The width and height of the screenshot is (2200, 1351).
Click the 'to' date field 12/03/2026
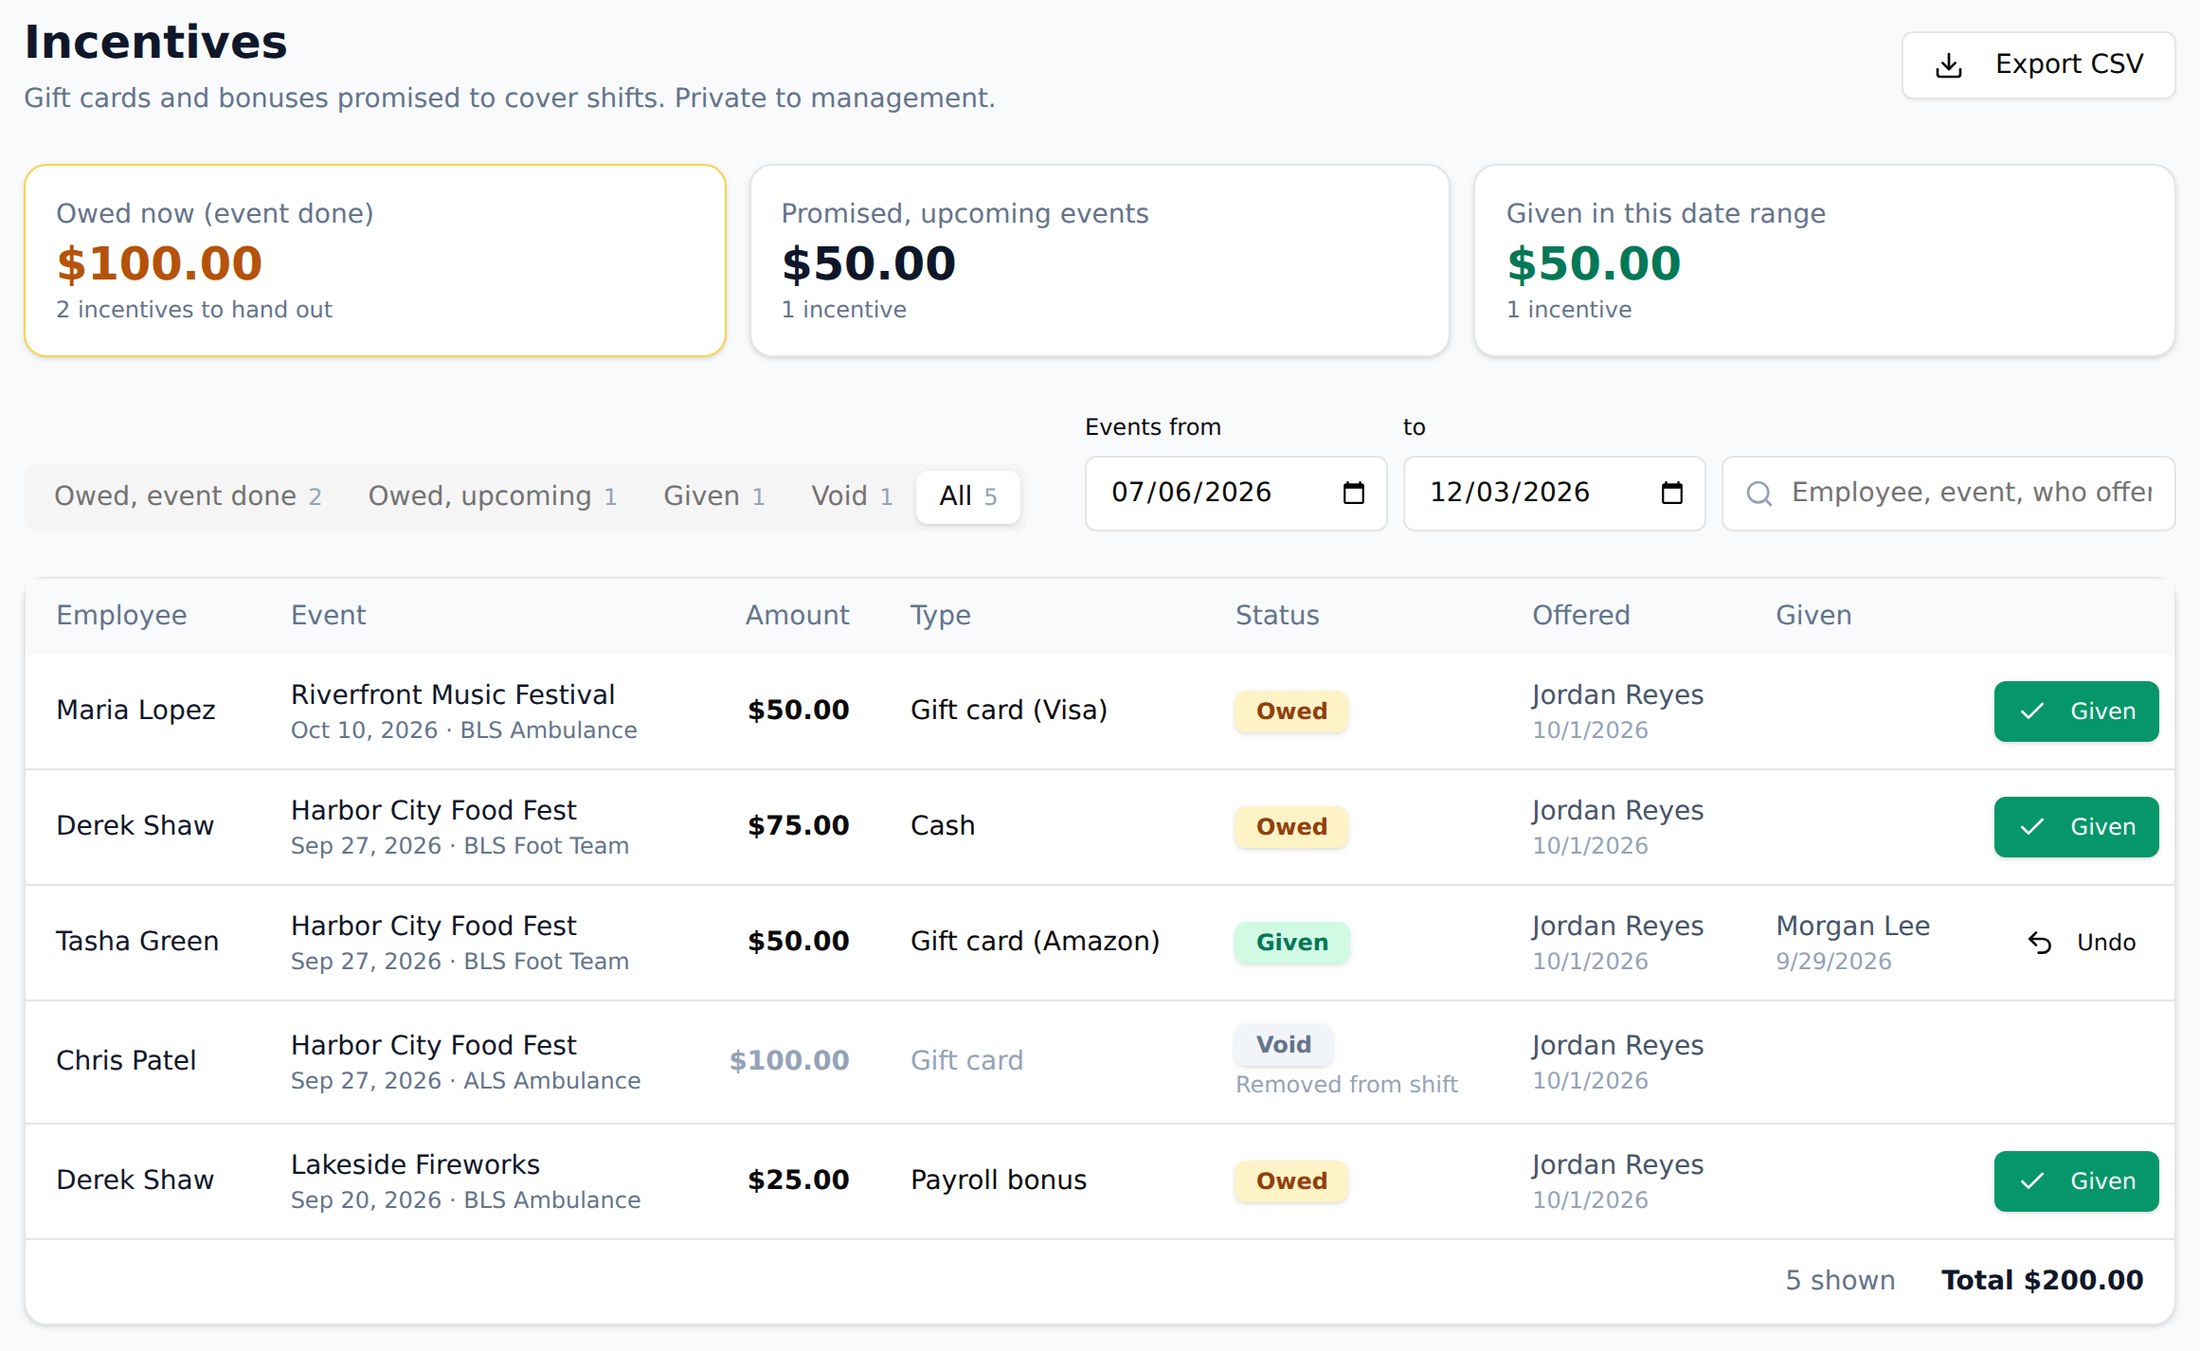[x=1554, y=493]
